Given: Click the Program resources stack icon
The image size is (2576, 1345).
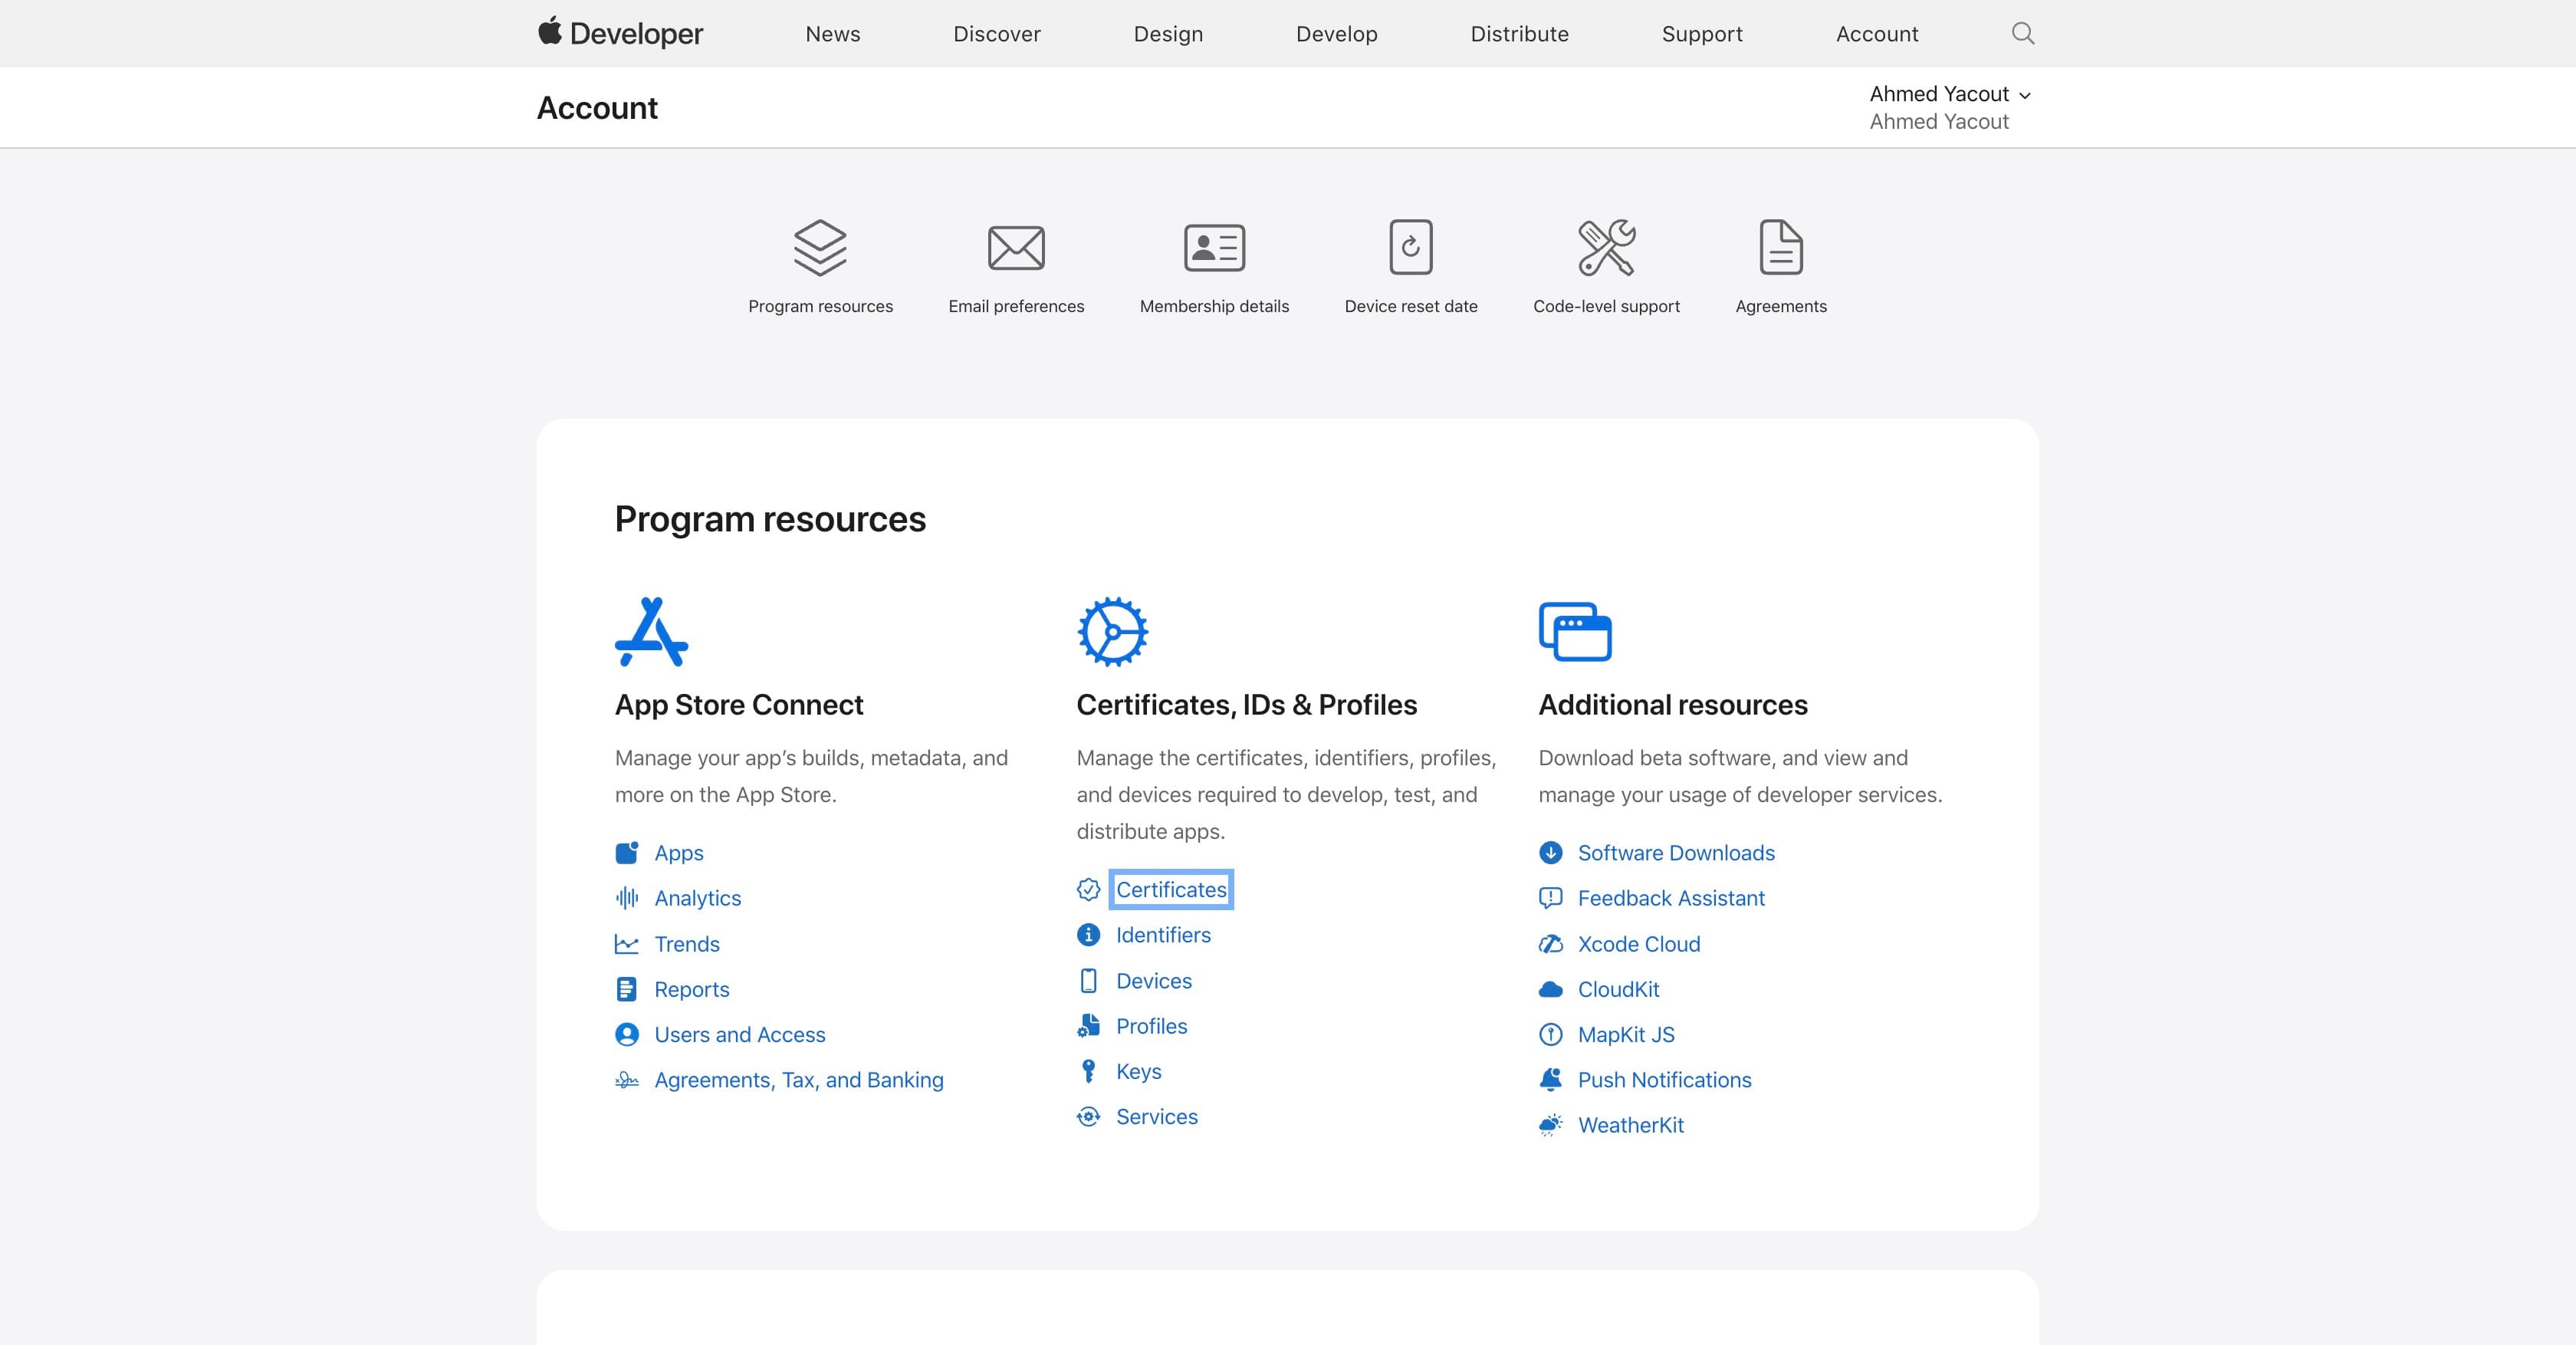Looking at the screenshot, I should tap(820, 247).
